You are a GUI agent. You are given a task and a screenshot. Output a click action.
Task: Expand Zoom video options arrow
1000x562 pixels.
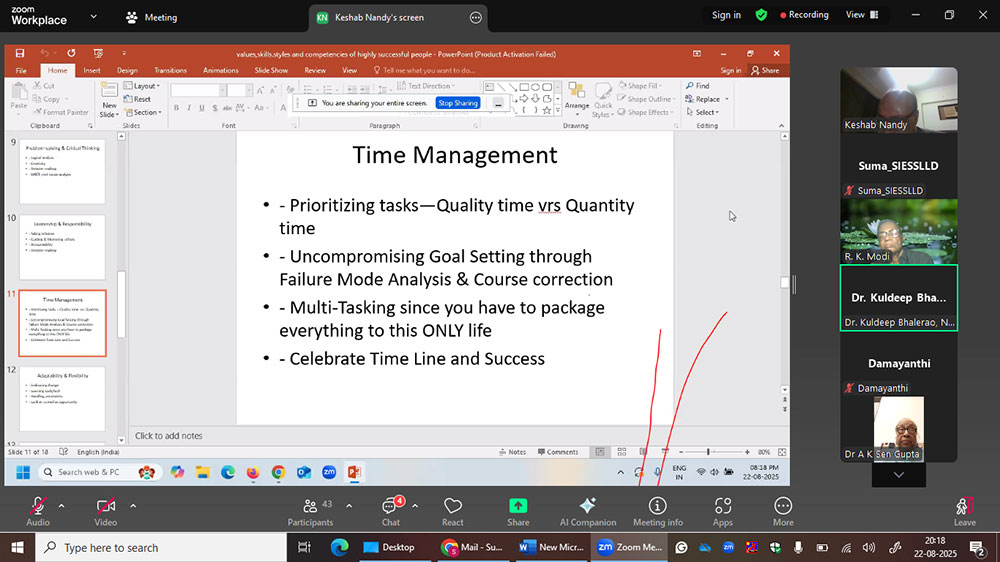pyautogui.click(x=133, y=506)
